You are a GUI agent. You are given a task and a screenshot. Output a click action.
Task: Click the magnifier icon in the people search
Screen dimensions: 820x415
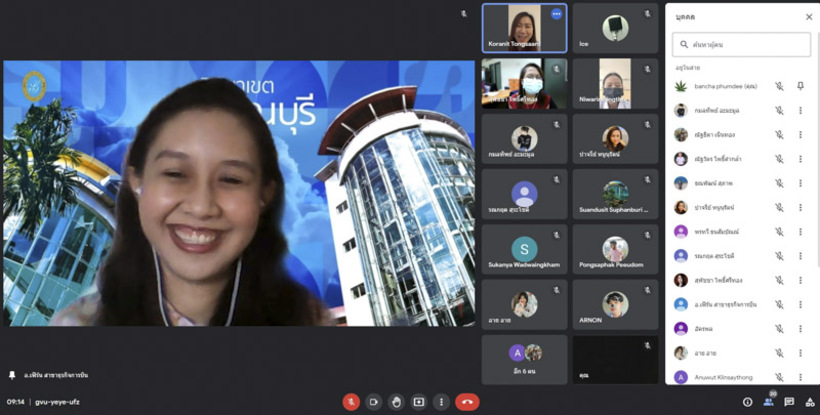click(x=684, y=44)
